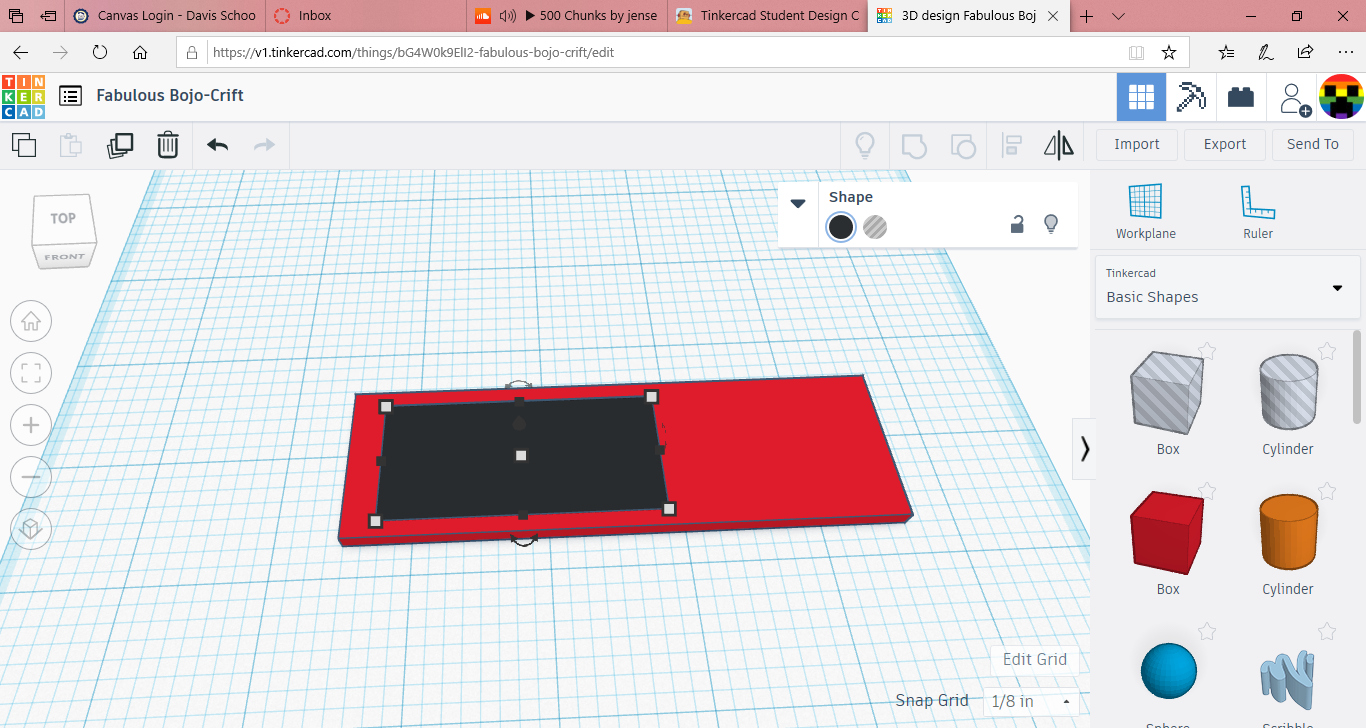Image resolution: width=1366 pixels, height=728 pixels.
Task: Click the Show All lightbulb in toolbar
Action: (x=865, y=145)
